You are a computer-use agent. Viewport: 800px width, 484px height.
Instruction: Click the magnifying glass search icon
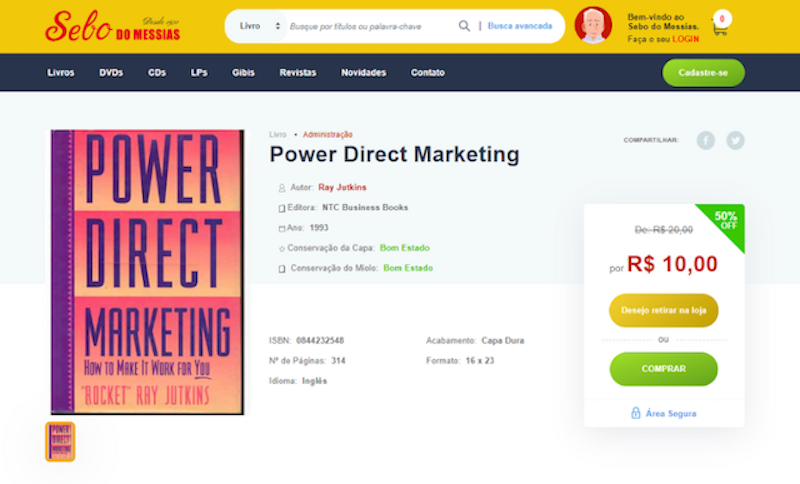464,26
